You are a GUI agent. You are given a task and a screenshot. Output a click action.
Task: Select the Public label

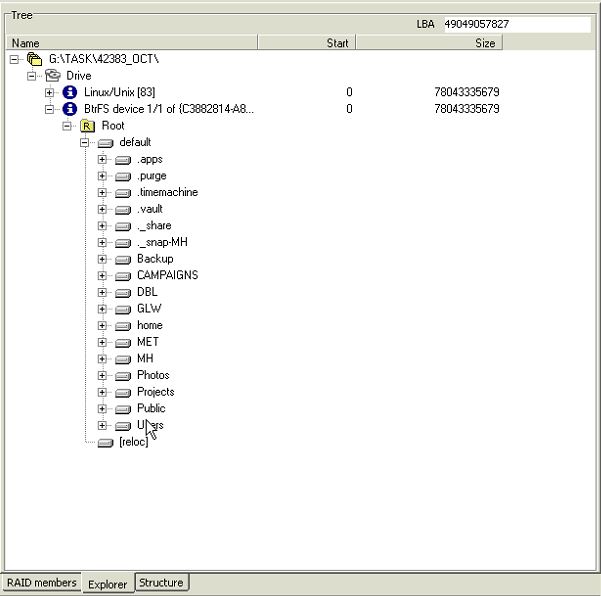(151, 409)
